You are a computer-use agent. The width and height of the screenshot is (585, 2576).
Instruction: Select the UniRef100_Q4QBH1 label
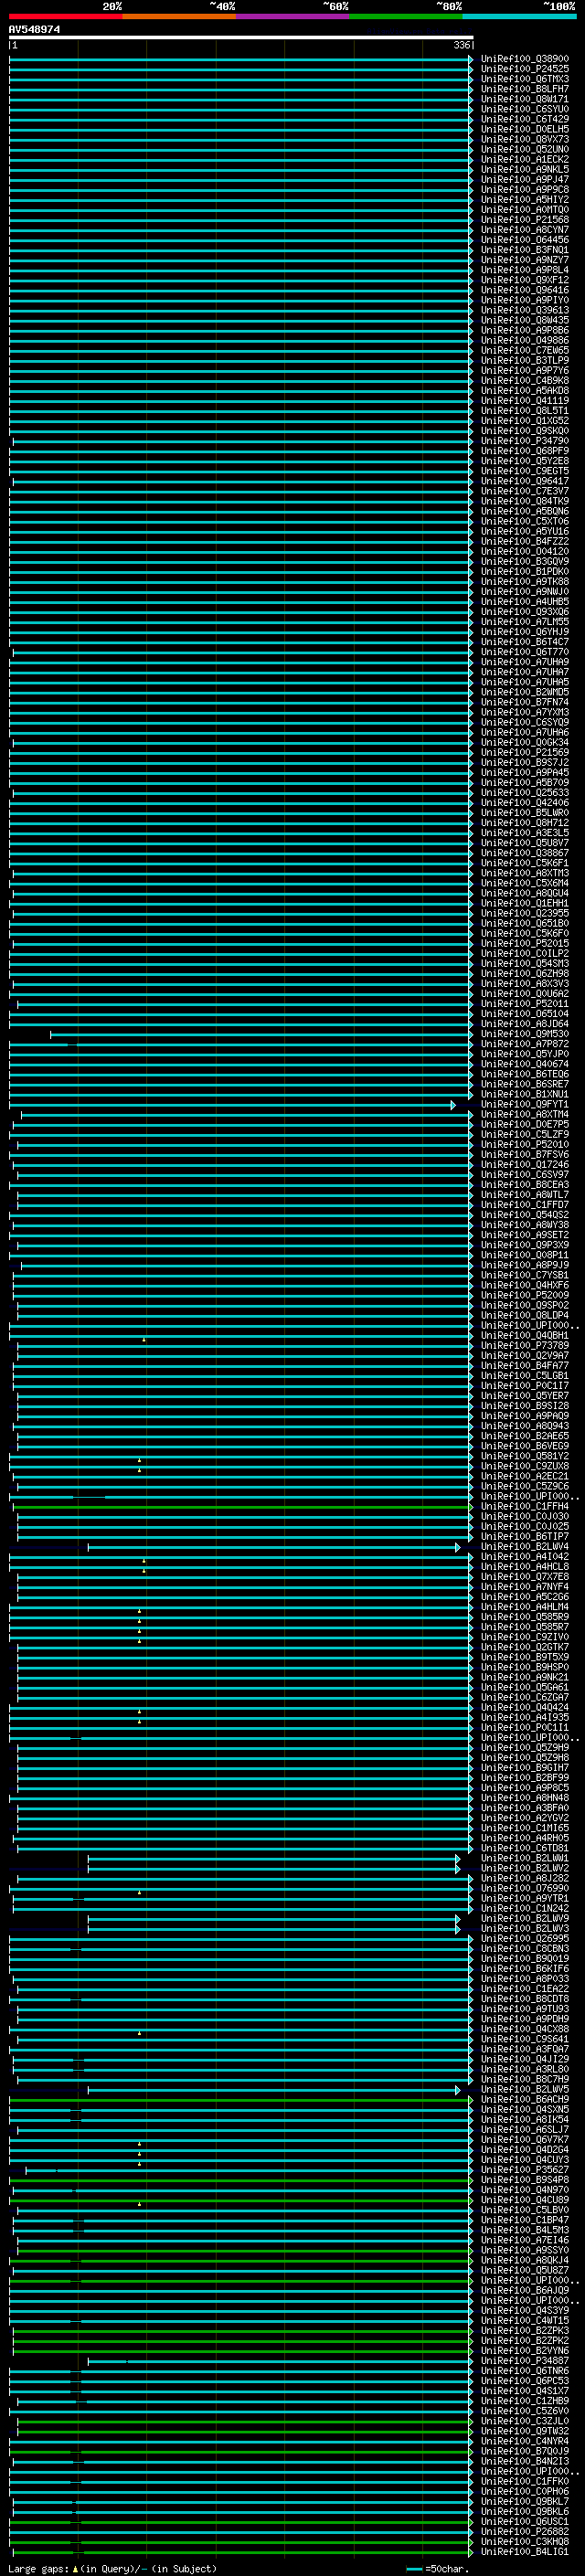click(x=525, y=1335)
